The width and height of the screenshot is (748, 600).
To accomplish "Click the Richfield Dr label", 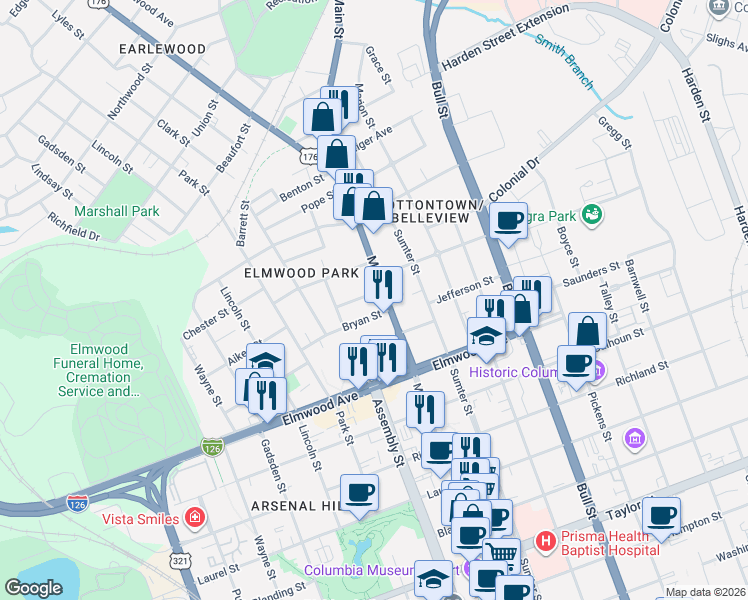I will (x=74, y=227).
